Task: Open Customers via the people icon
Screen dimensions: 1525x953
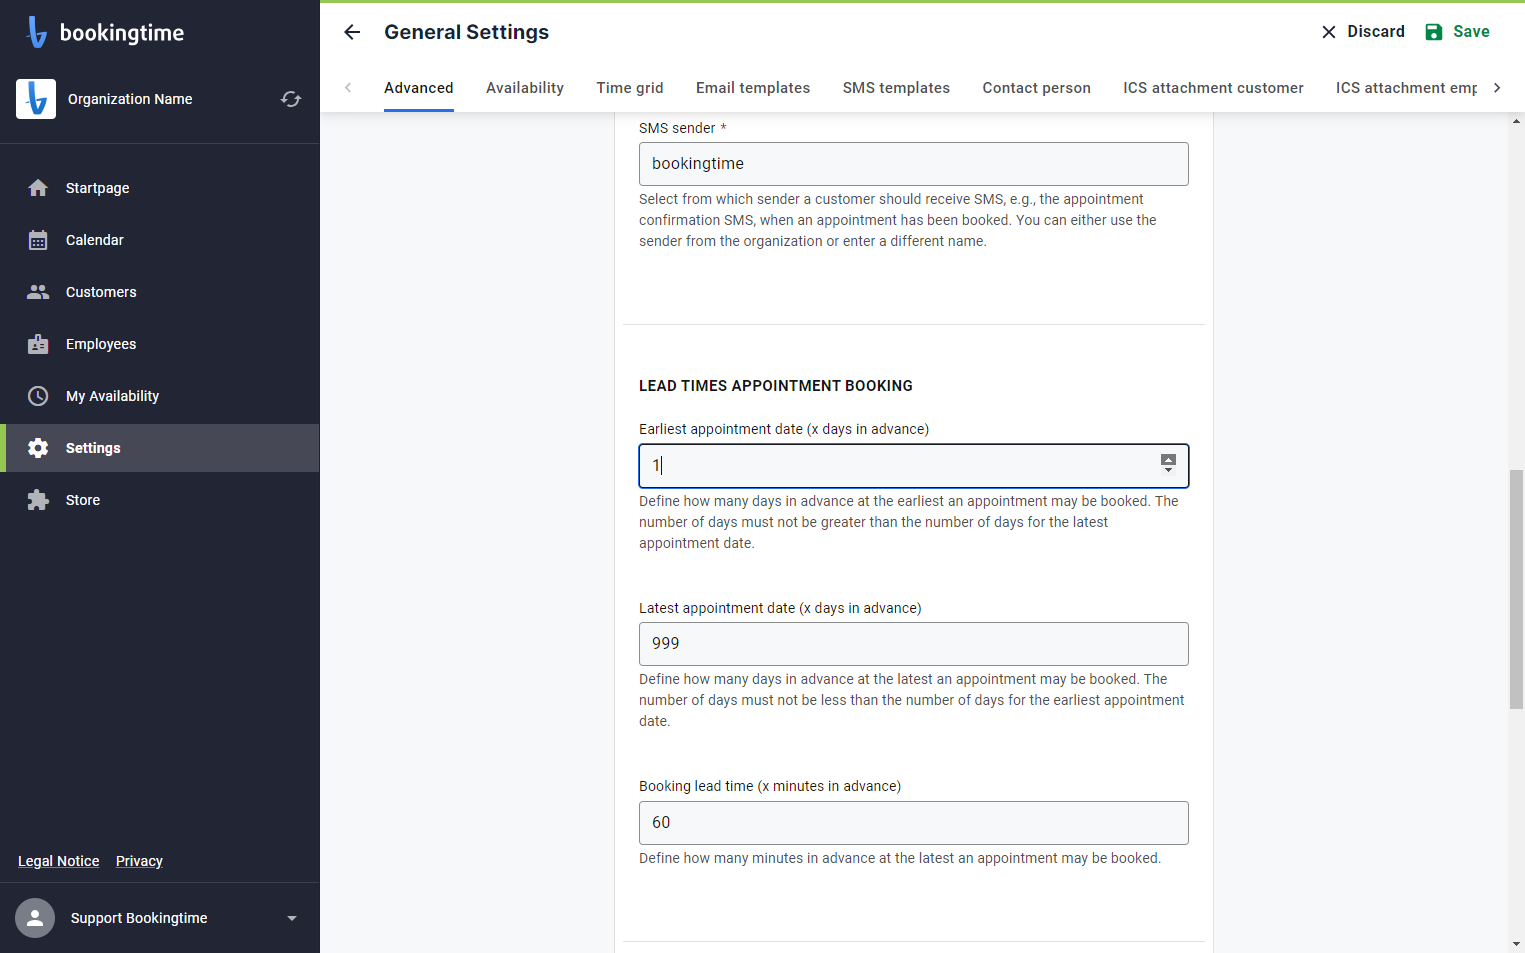Action: [38, 292]
